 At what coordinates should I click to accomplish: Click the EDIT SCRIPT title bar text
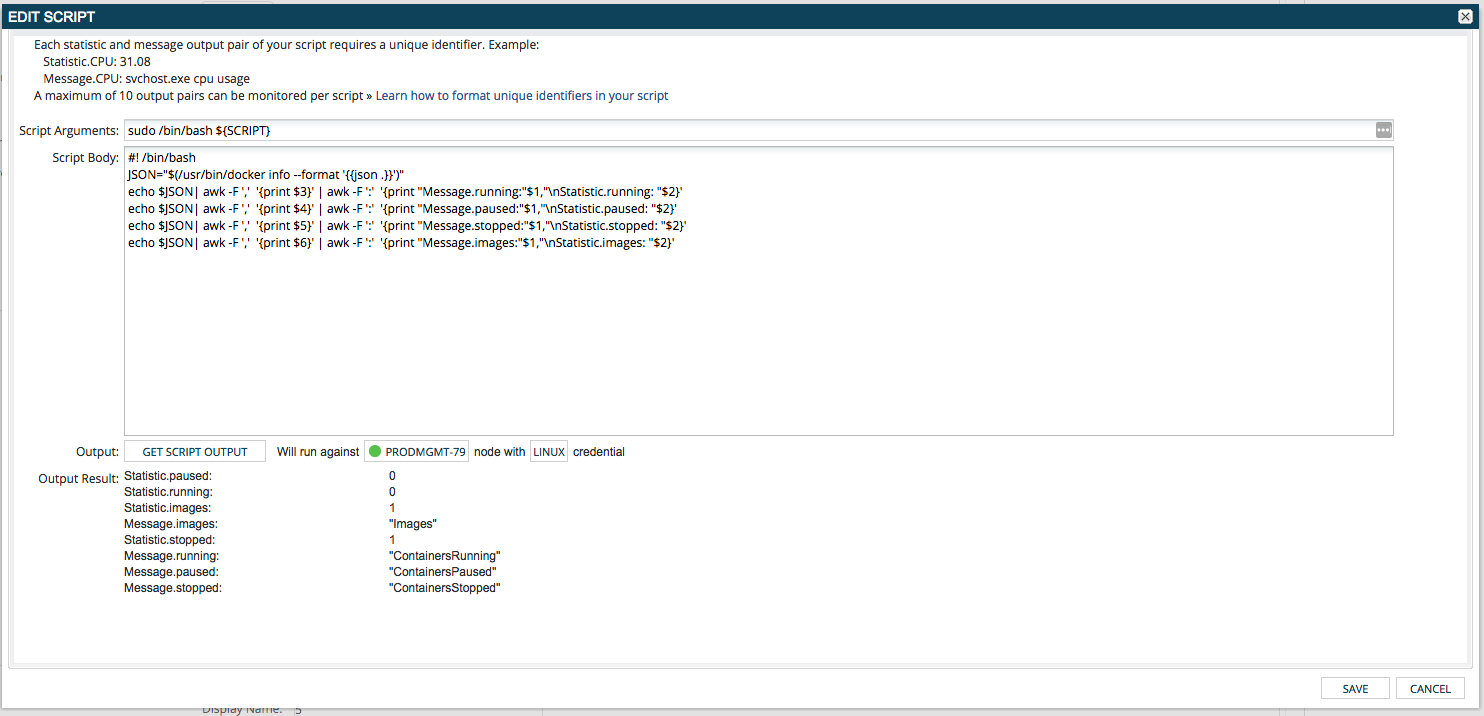pos(52,17)
